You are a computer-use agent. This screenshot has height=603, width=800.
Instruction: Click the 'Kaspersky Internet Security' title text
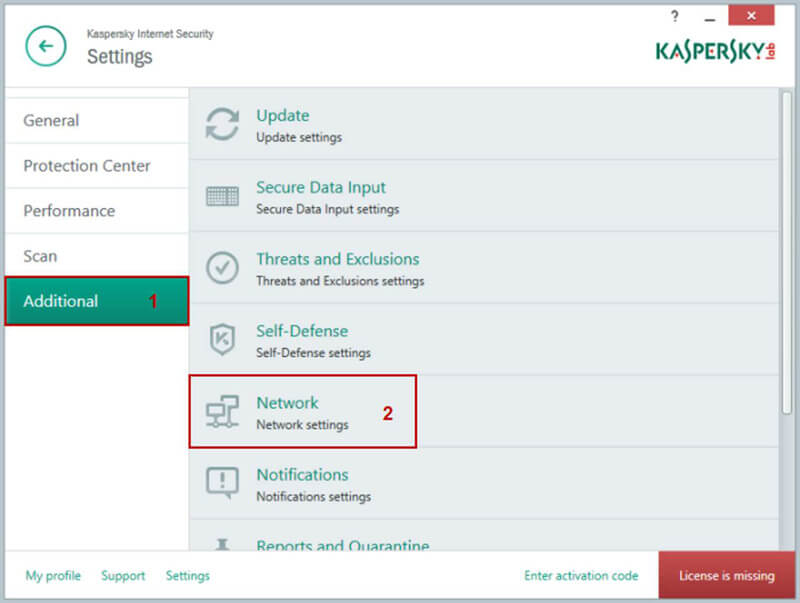(x=150, y=34)
